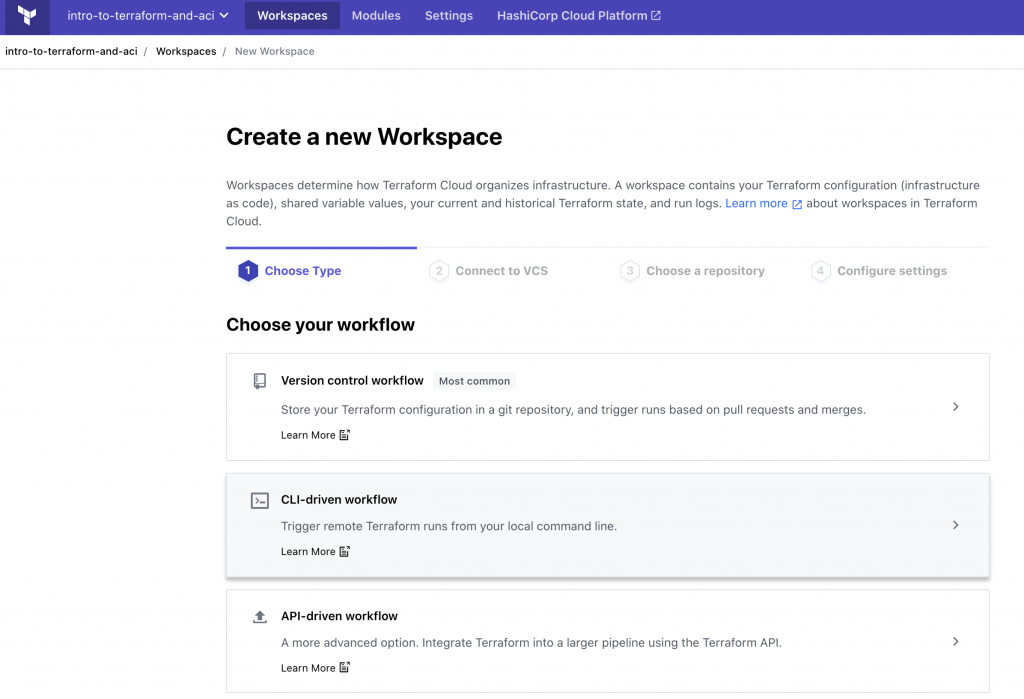Open the intro-to-terraform-and-aci organization dropdown
The width and height of the screenshot is (1024, 699).
[146, 16]
